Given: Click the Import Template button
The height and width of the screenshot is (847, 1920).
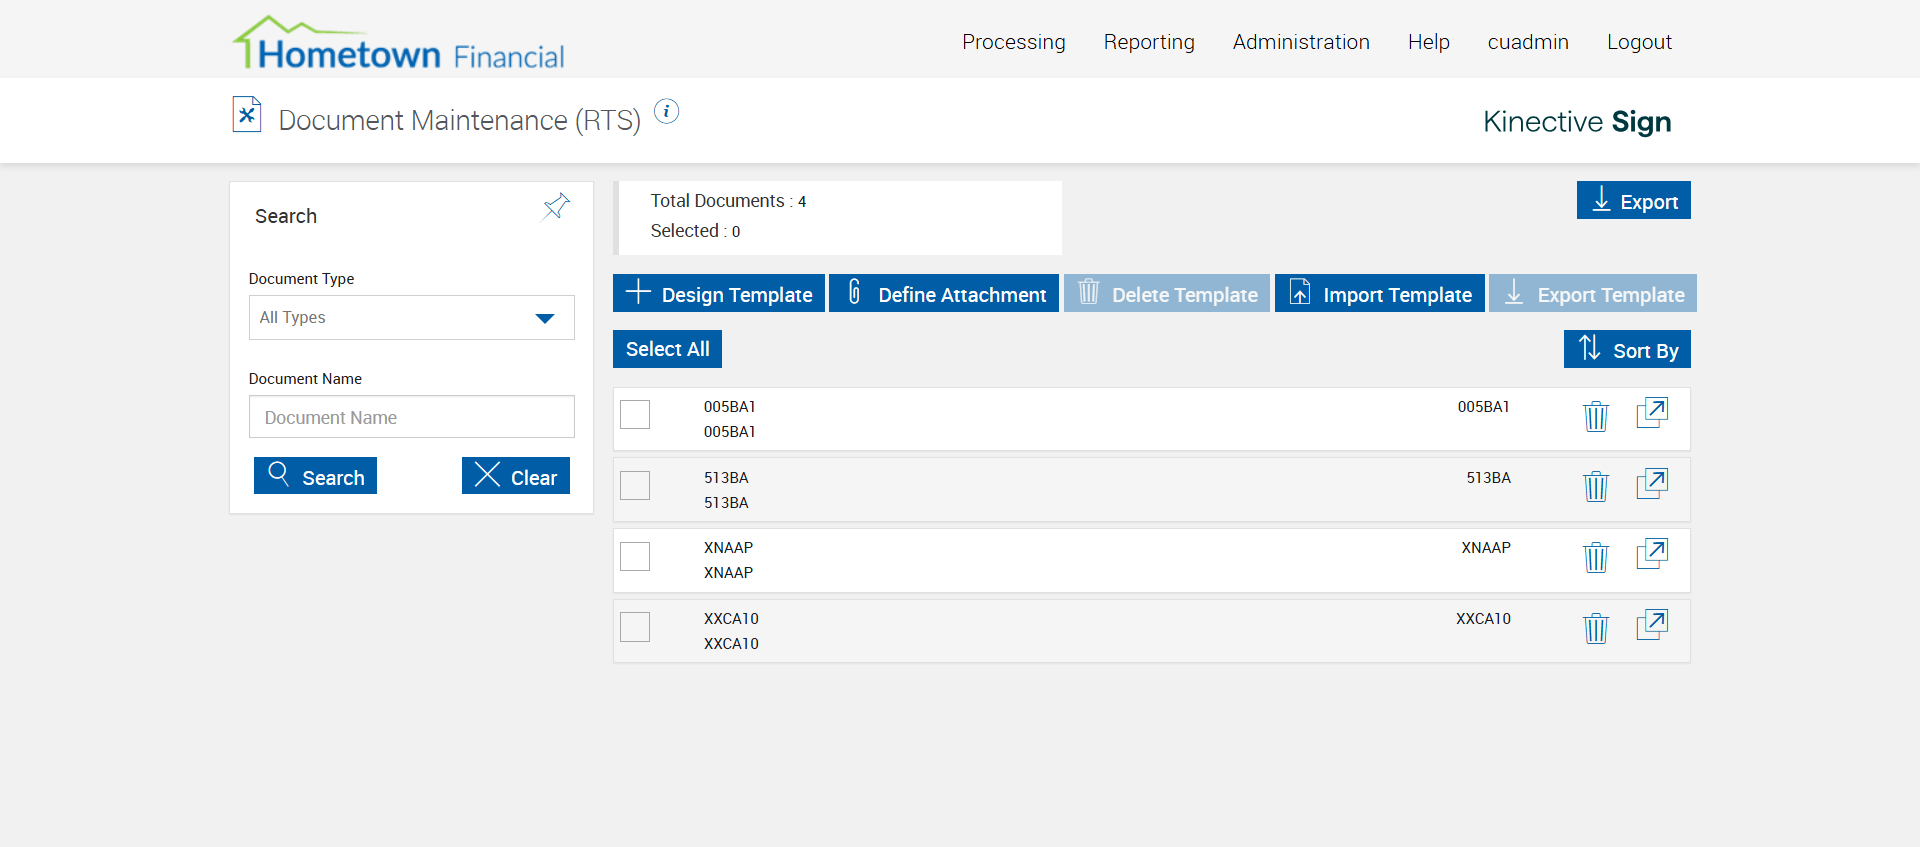Looking at the screenshot, I should coord(1379,294).
